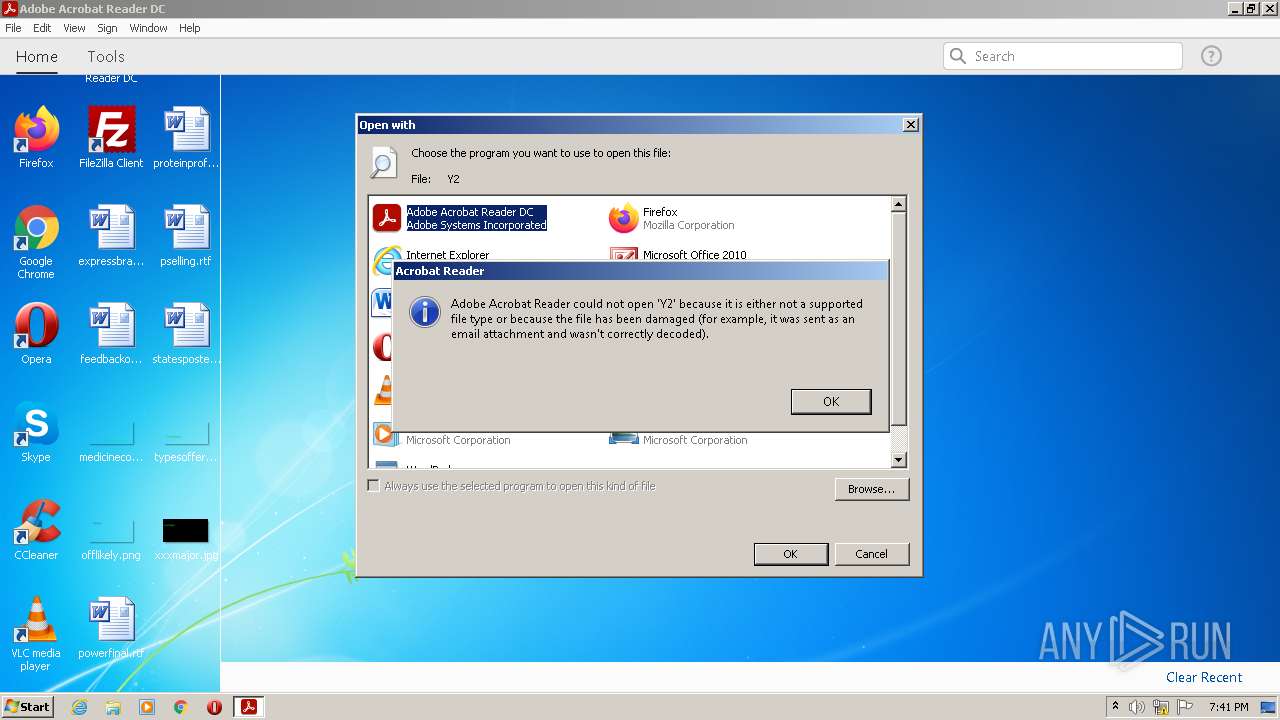
Task: Click the Acrobat help question mark icon
Action: pos(1211,56)
